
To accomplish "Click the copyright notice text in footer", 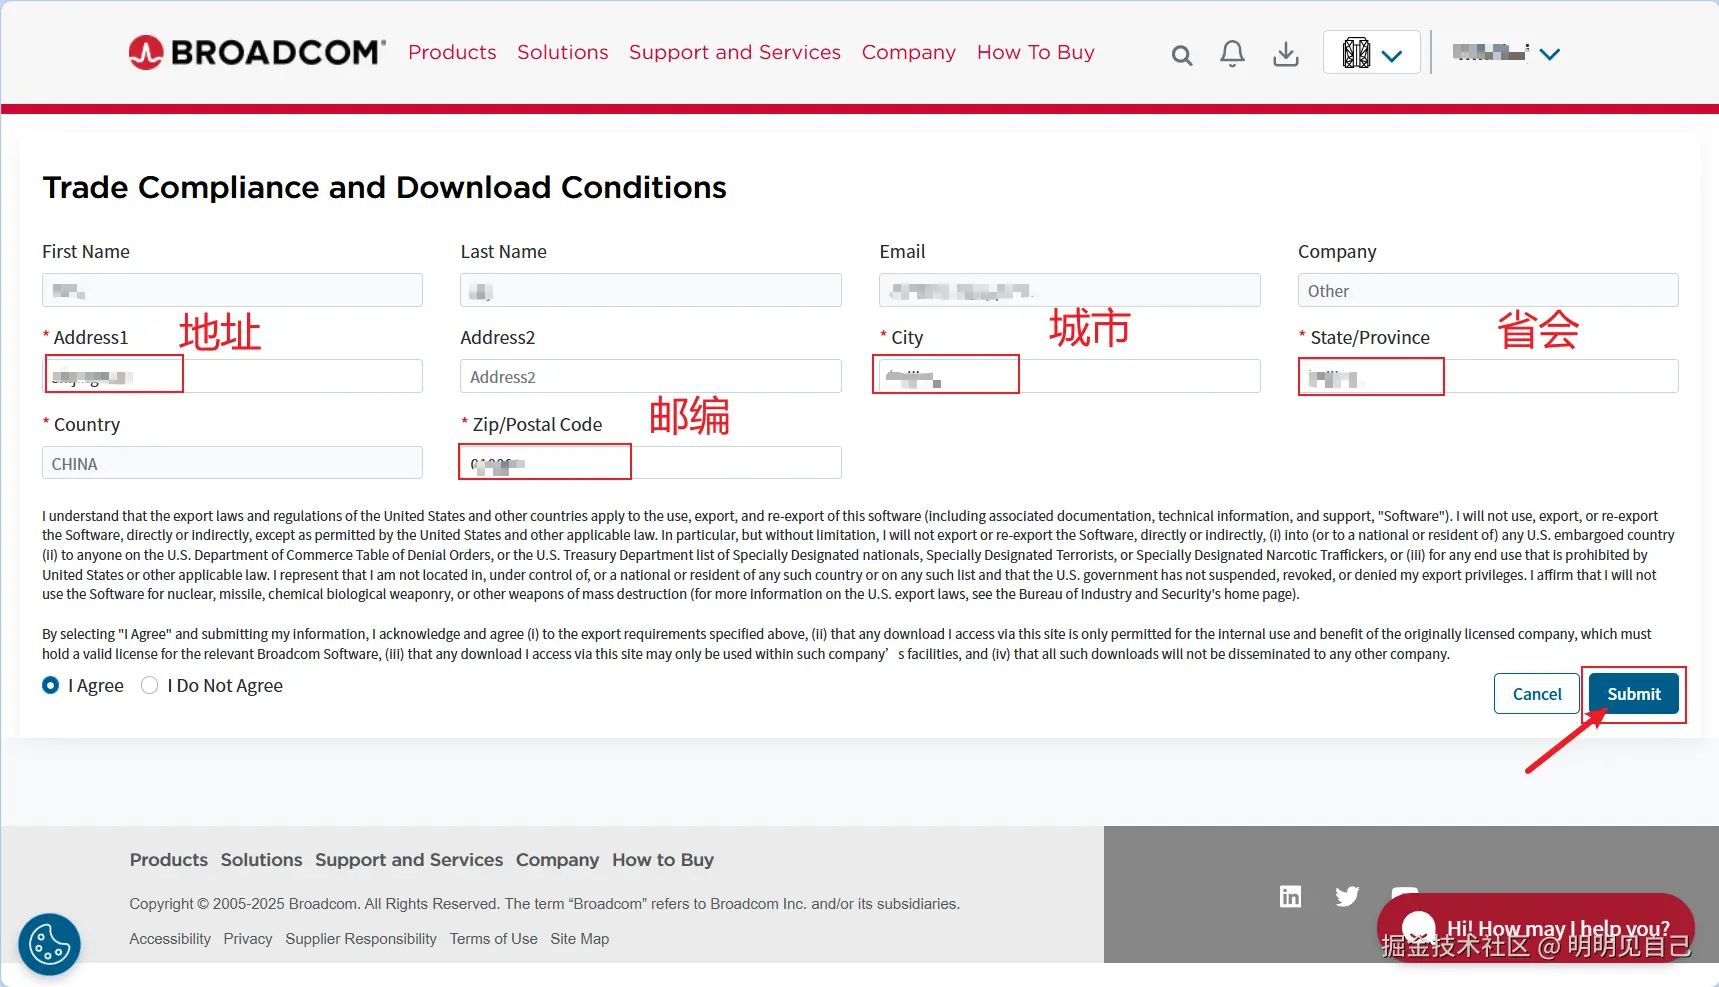I will pyautogui.click(x=544, y=904).
